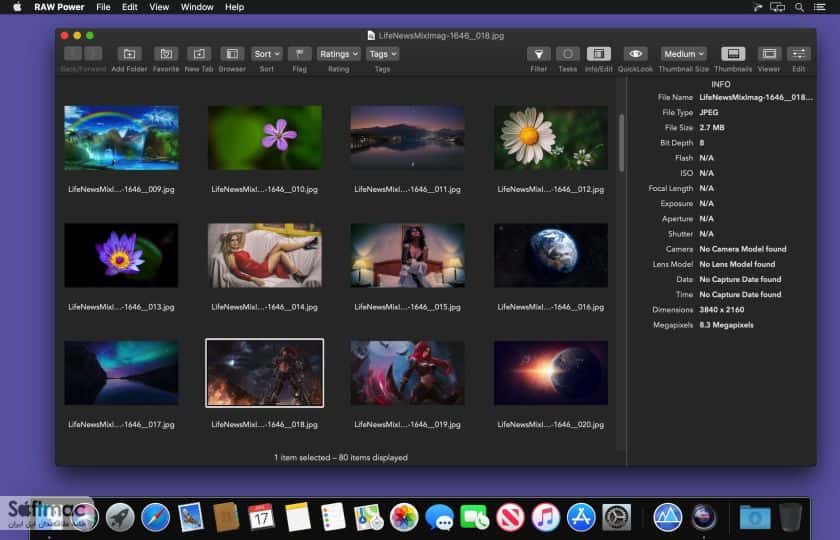Click the thumbnail grid vertical scrollbar
The height and width of the screenshot is (540, 840).
click(x=621, y=142)
